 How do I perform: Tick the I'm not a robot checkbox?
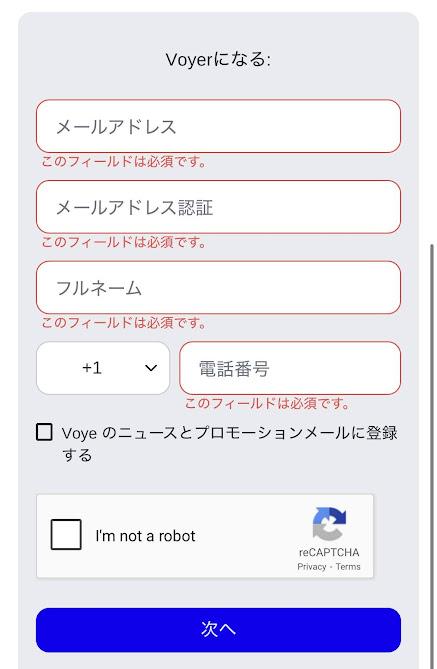point(66,534)
